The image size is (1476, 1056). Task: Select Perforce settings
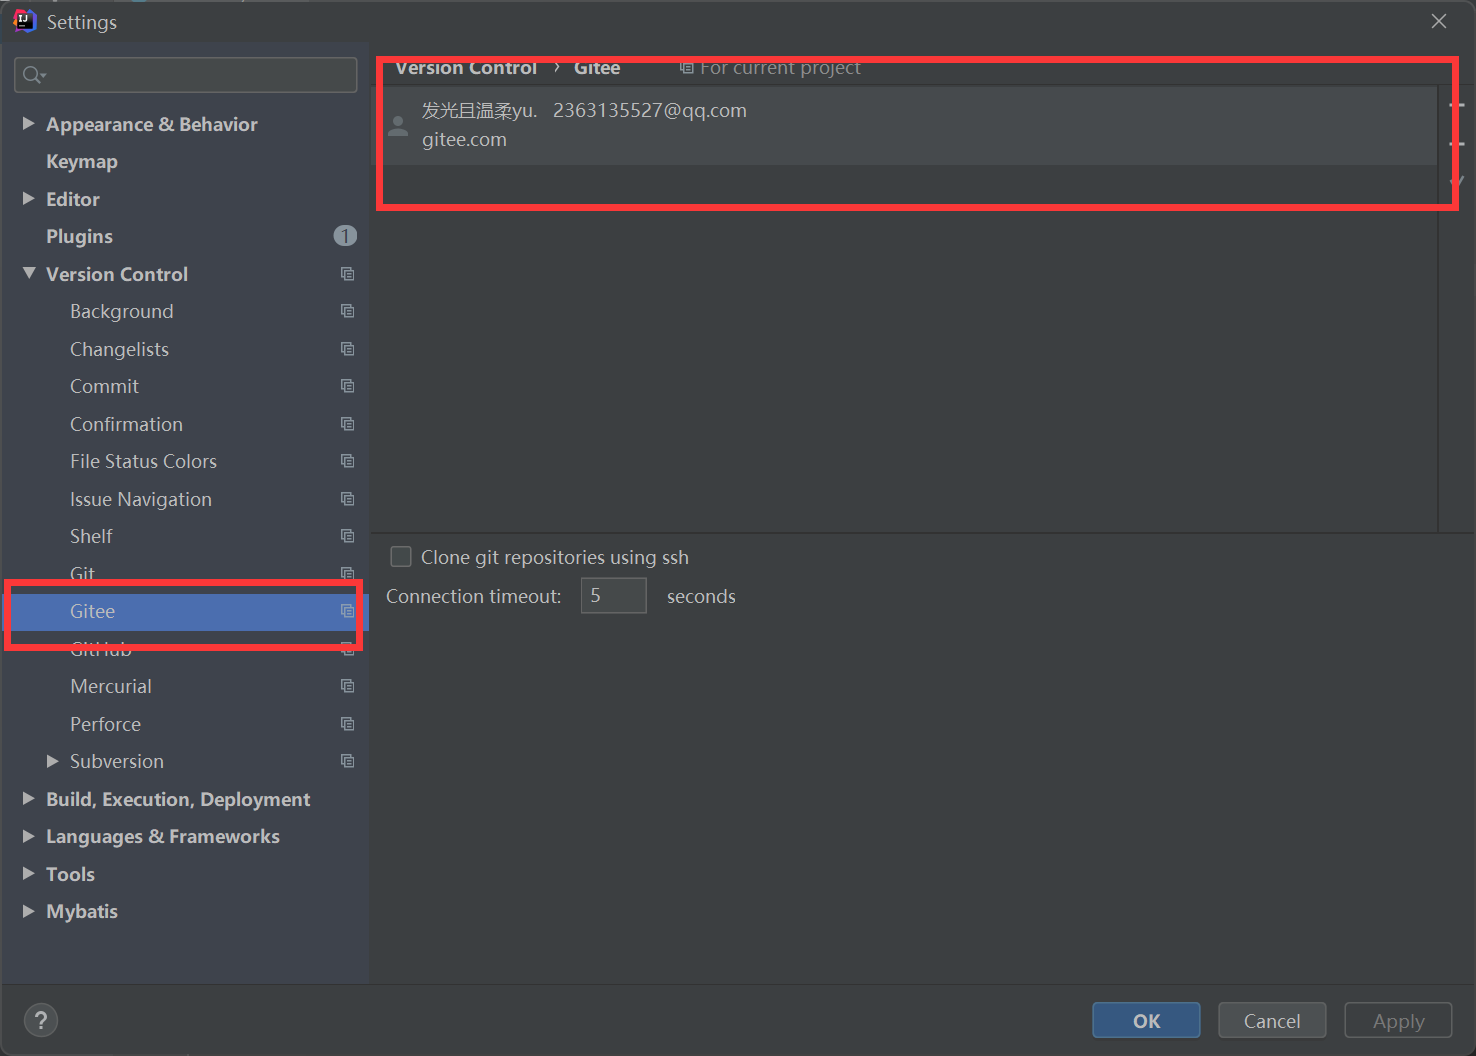coord(105,724)
